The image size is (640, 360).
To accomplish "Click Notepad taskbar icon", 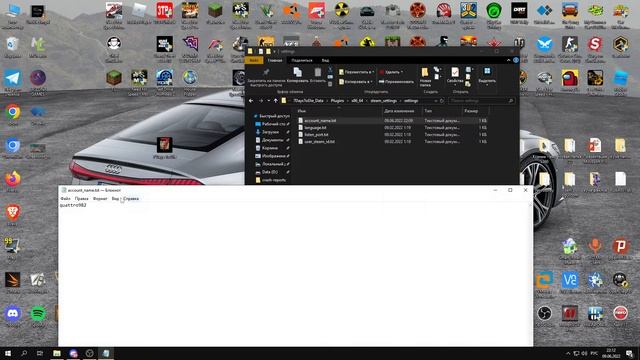I will 106,353.
